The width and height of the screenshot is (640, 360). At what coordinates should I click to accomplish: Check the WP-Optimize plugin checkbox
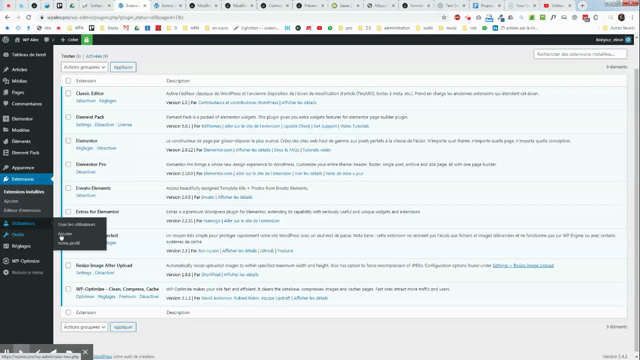click(x=68, y=289)
